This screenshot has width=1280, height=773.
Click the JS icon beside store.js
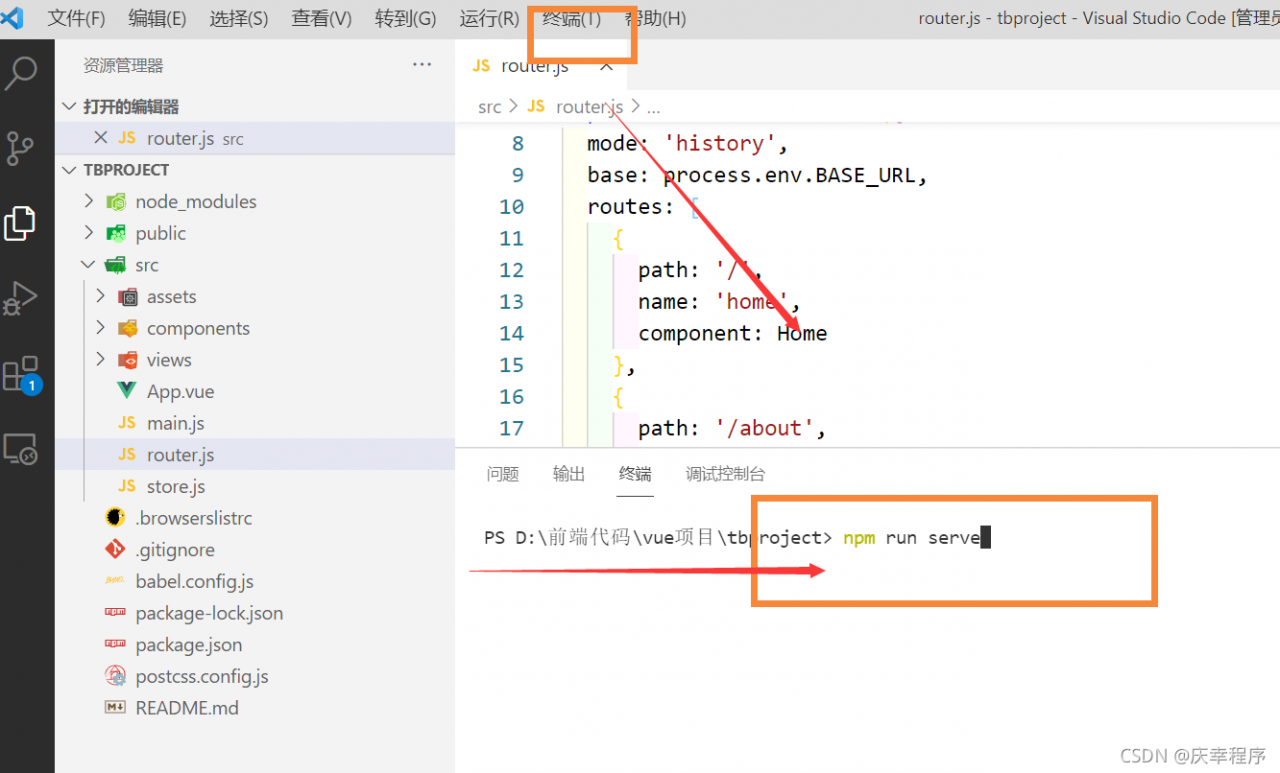pyautogui.click(x=127, y=486)
